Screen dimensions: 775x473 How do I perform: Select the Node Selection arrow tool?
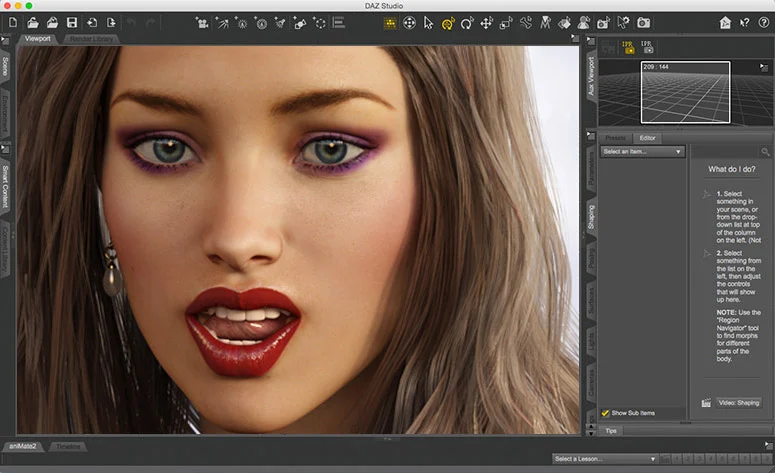(429, 22)
